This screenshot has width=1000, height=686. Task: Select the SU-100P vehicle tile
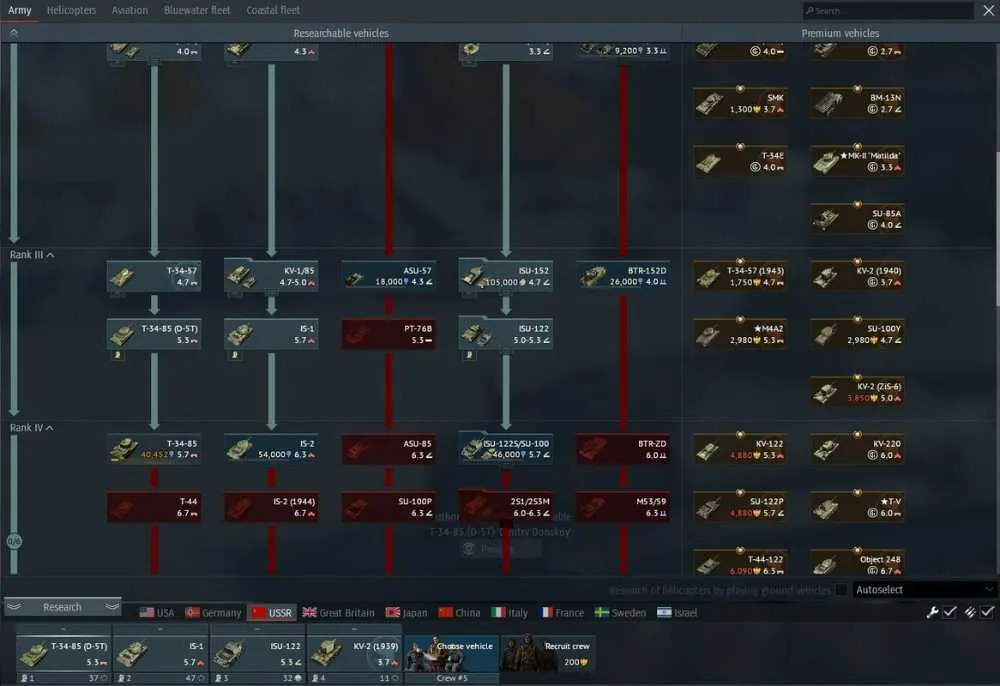(389, 507)
